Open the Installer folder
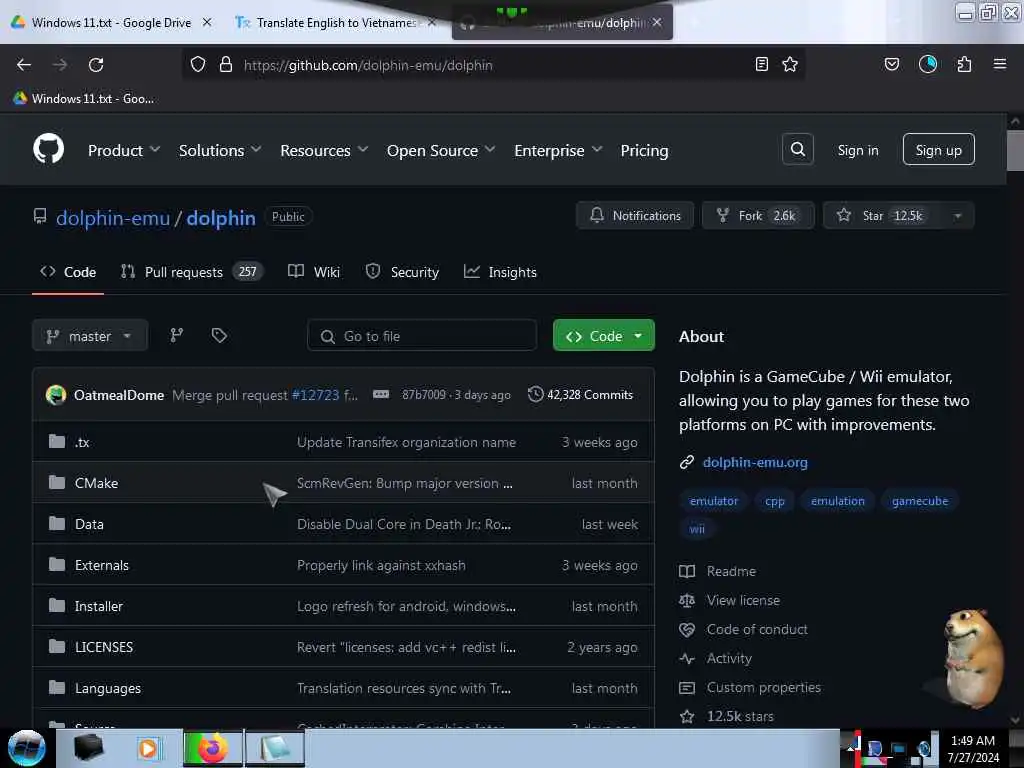 click(x=99, y=607)
